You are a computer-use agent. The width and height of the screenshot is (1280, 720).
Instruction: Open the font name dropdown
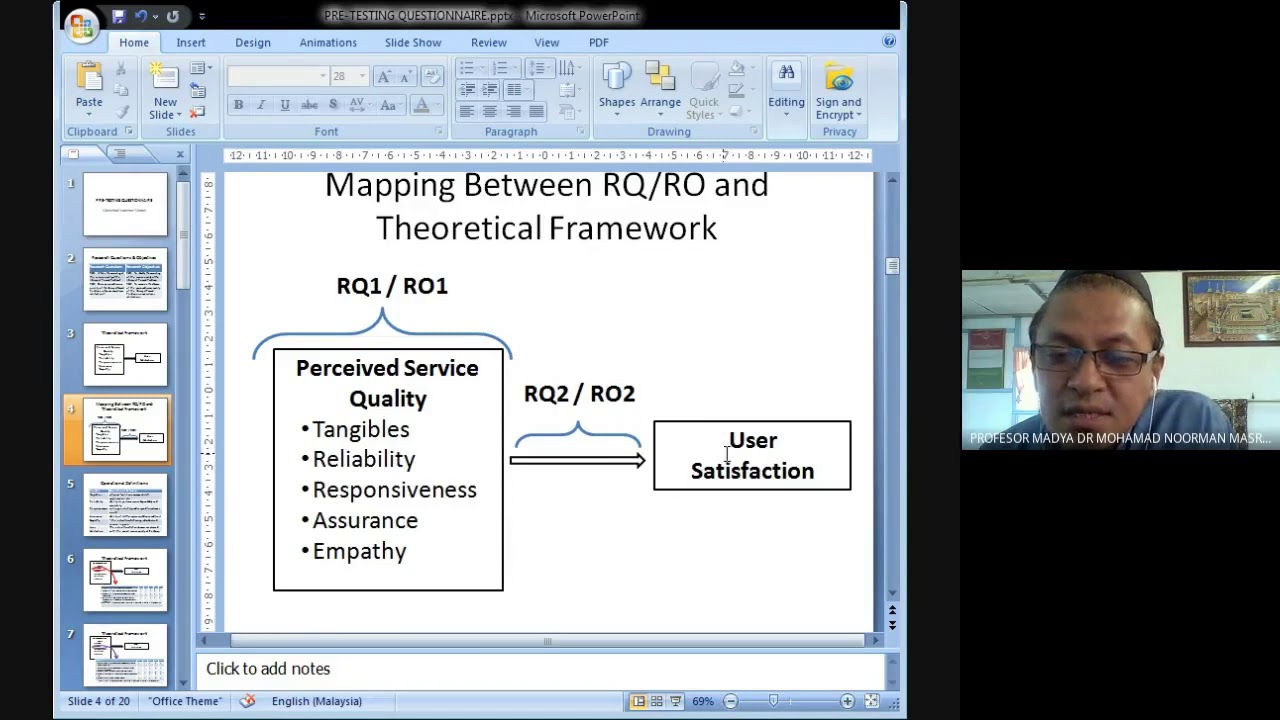323,77
